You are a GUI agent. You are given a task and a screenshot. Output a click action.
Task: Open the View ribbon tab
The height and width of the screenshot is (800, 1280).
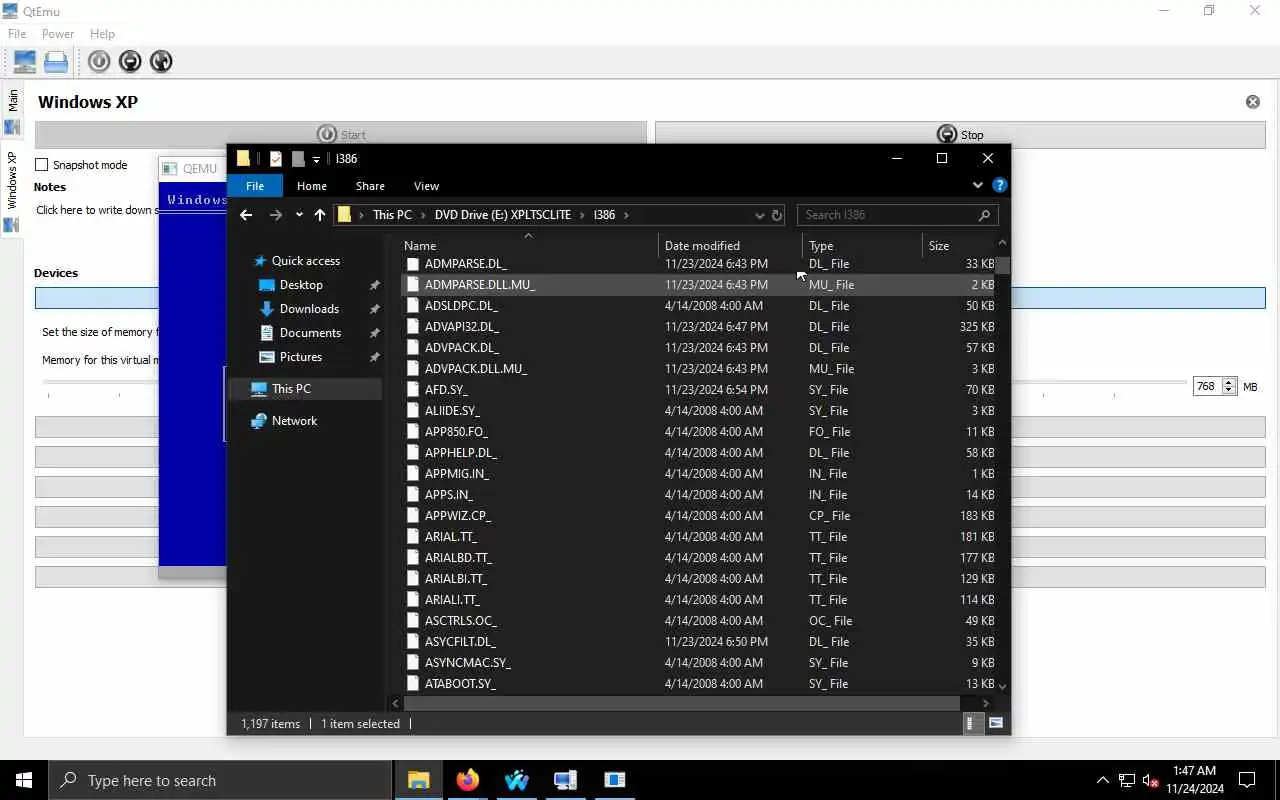click(426, 186)
